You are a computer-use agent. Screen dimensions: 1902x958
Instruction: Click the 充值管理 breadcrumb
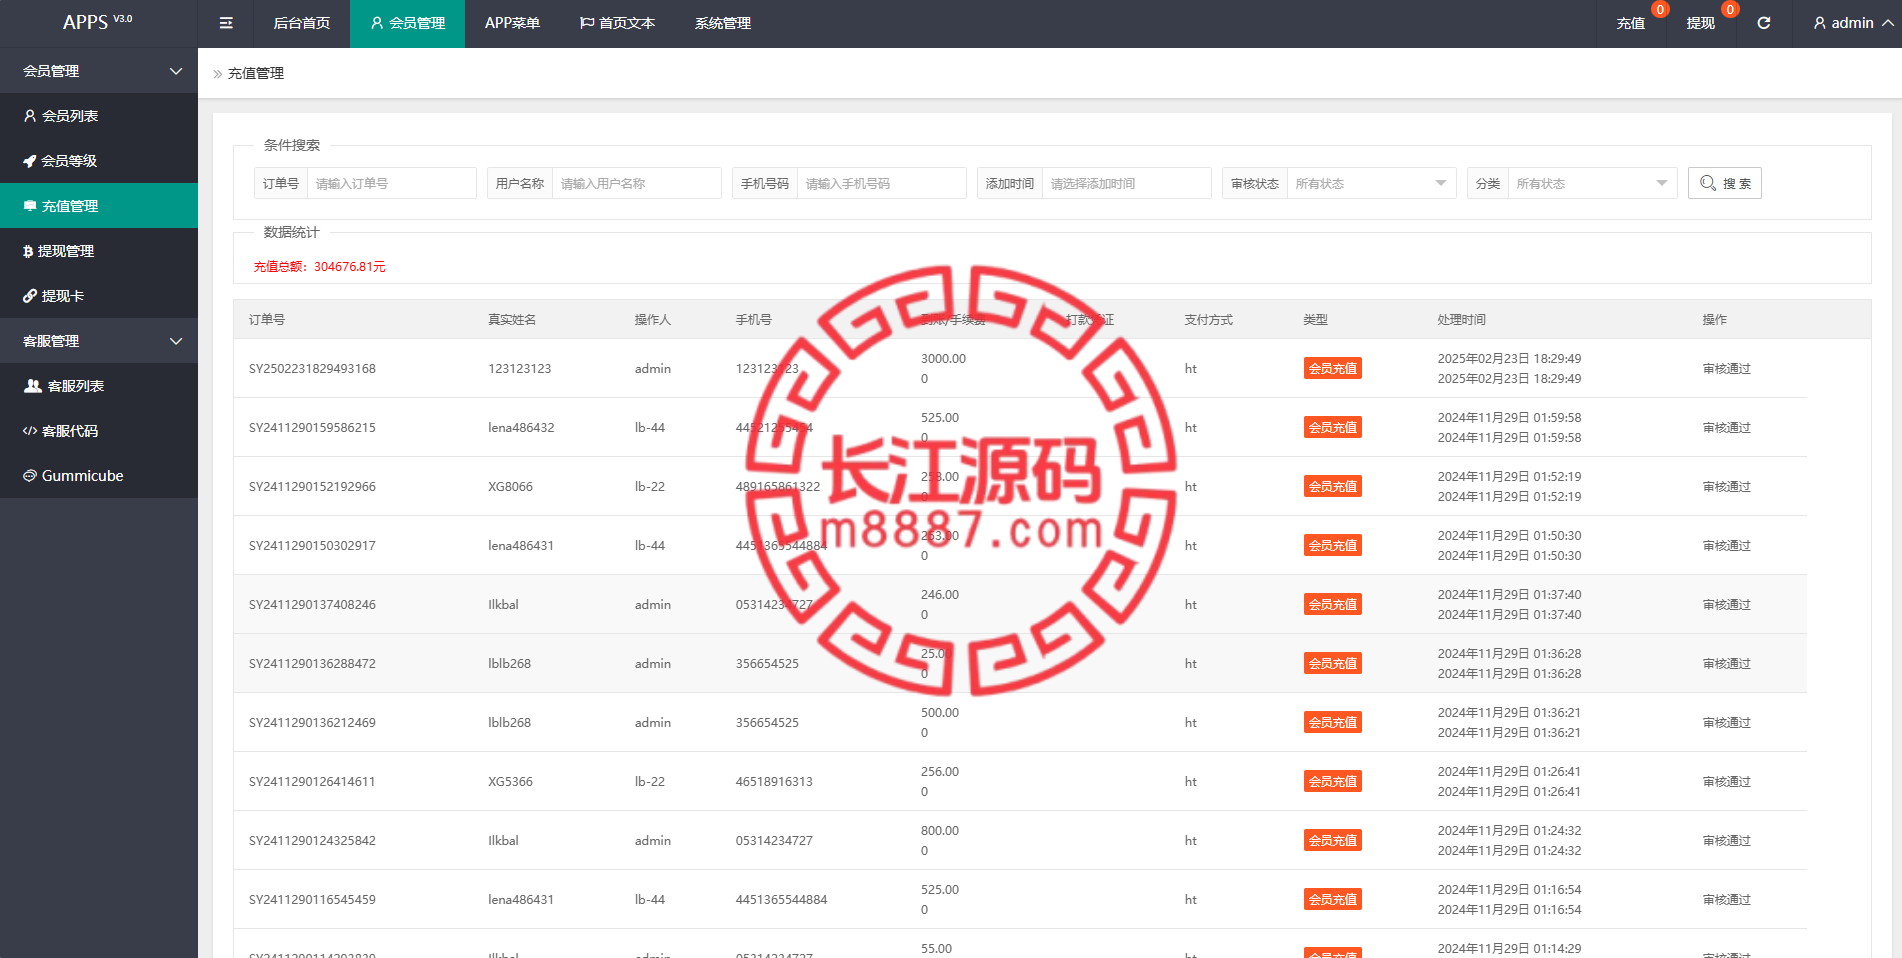click(256, 73)
